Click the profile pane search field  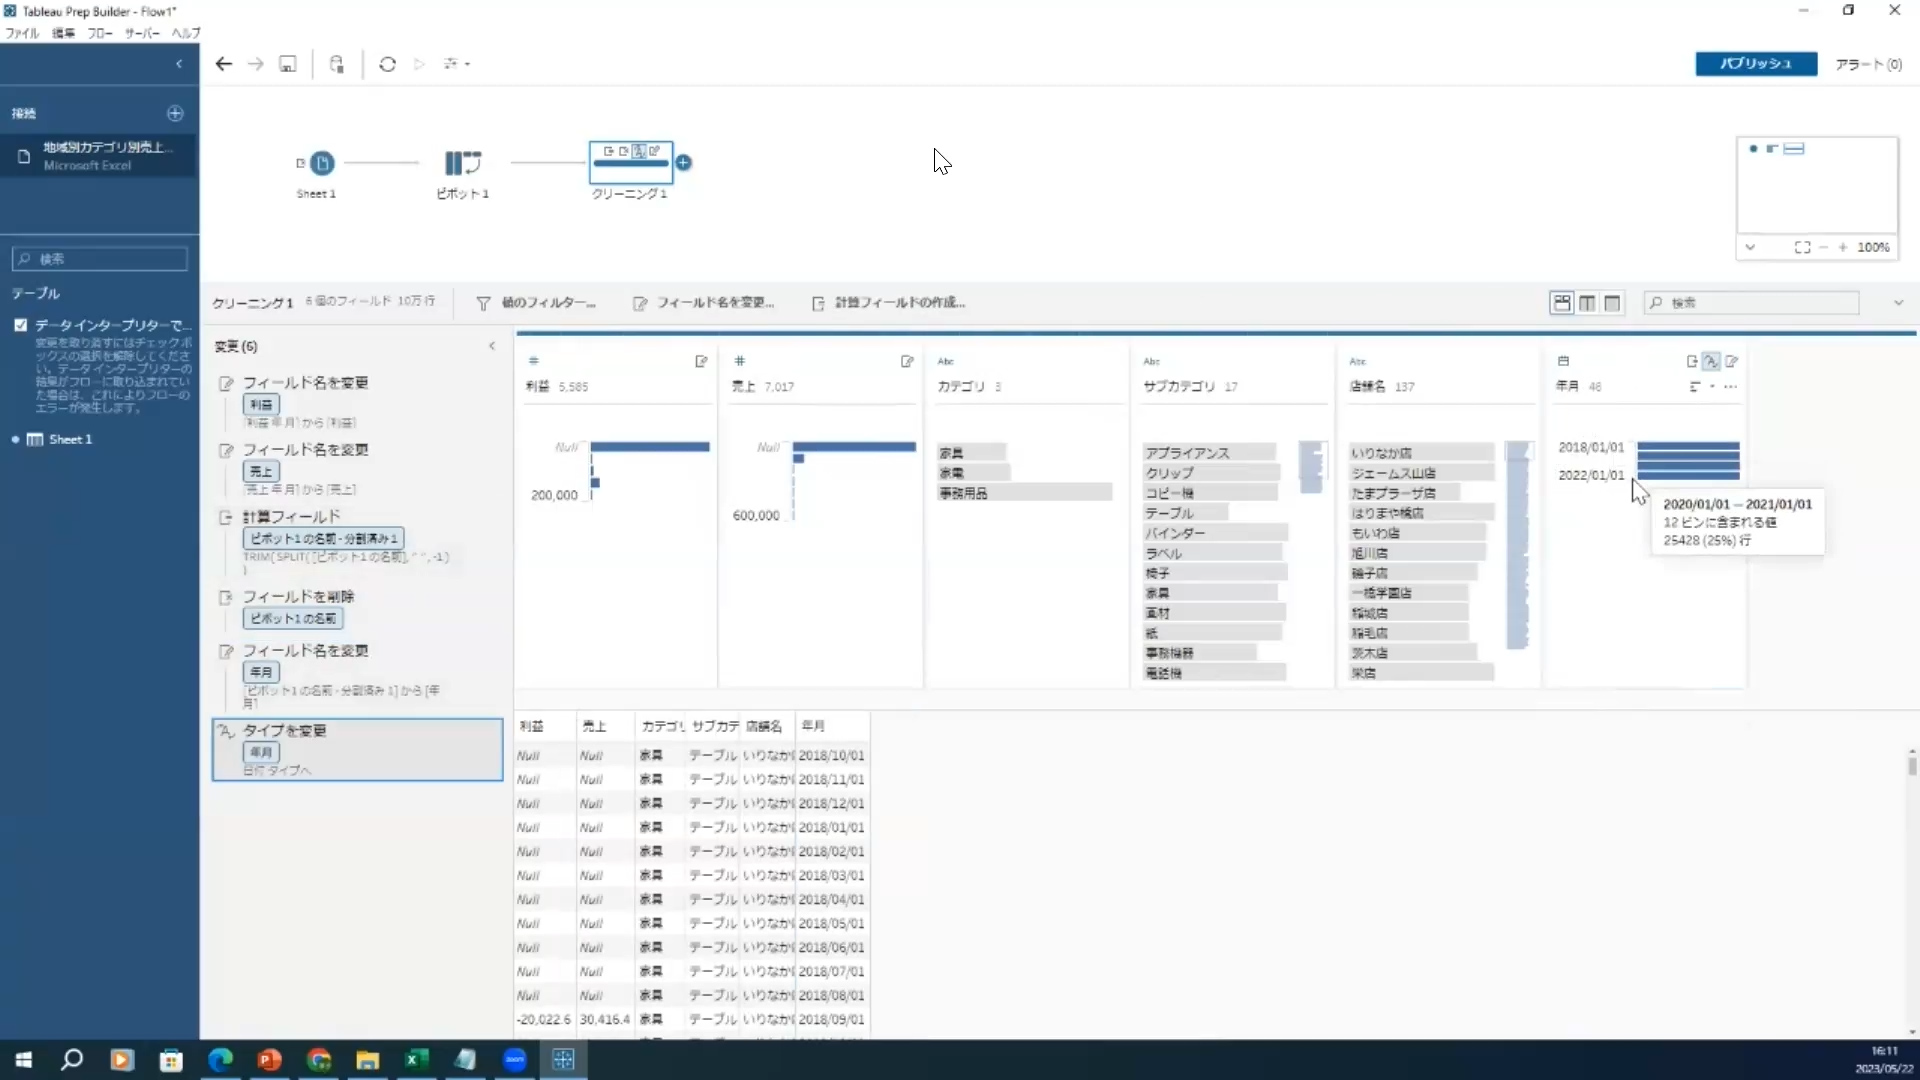[x=1752, y=303]
